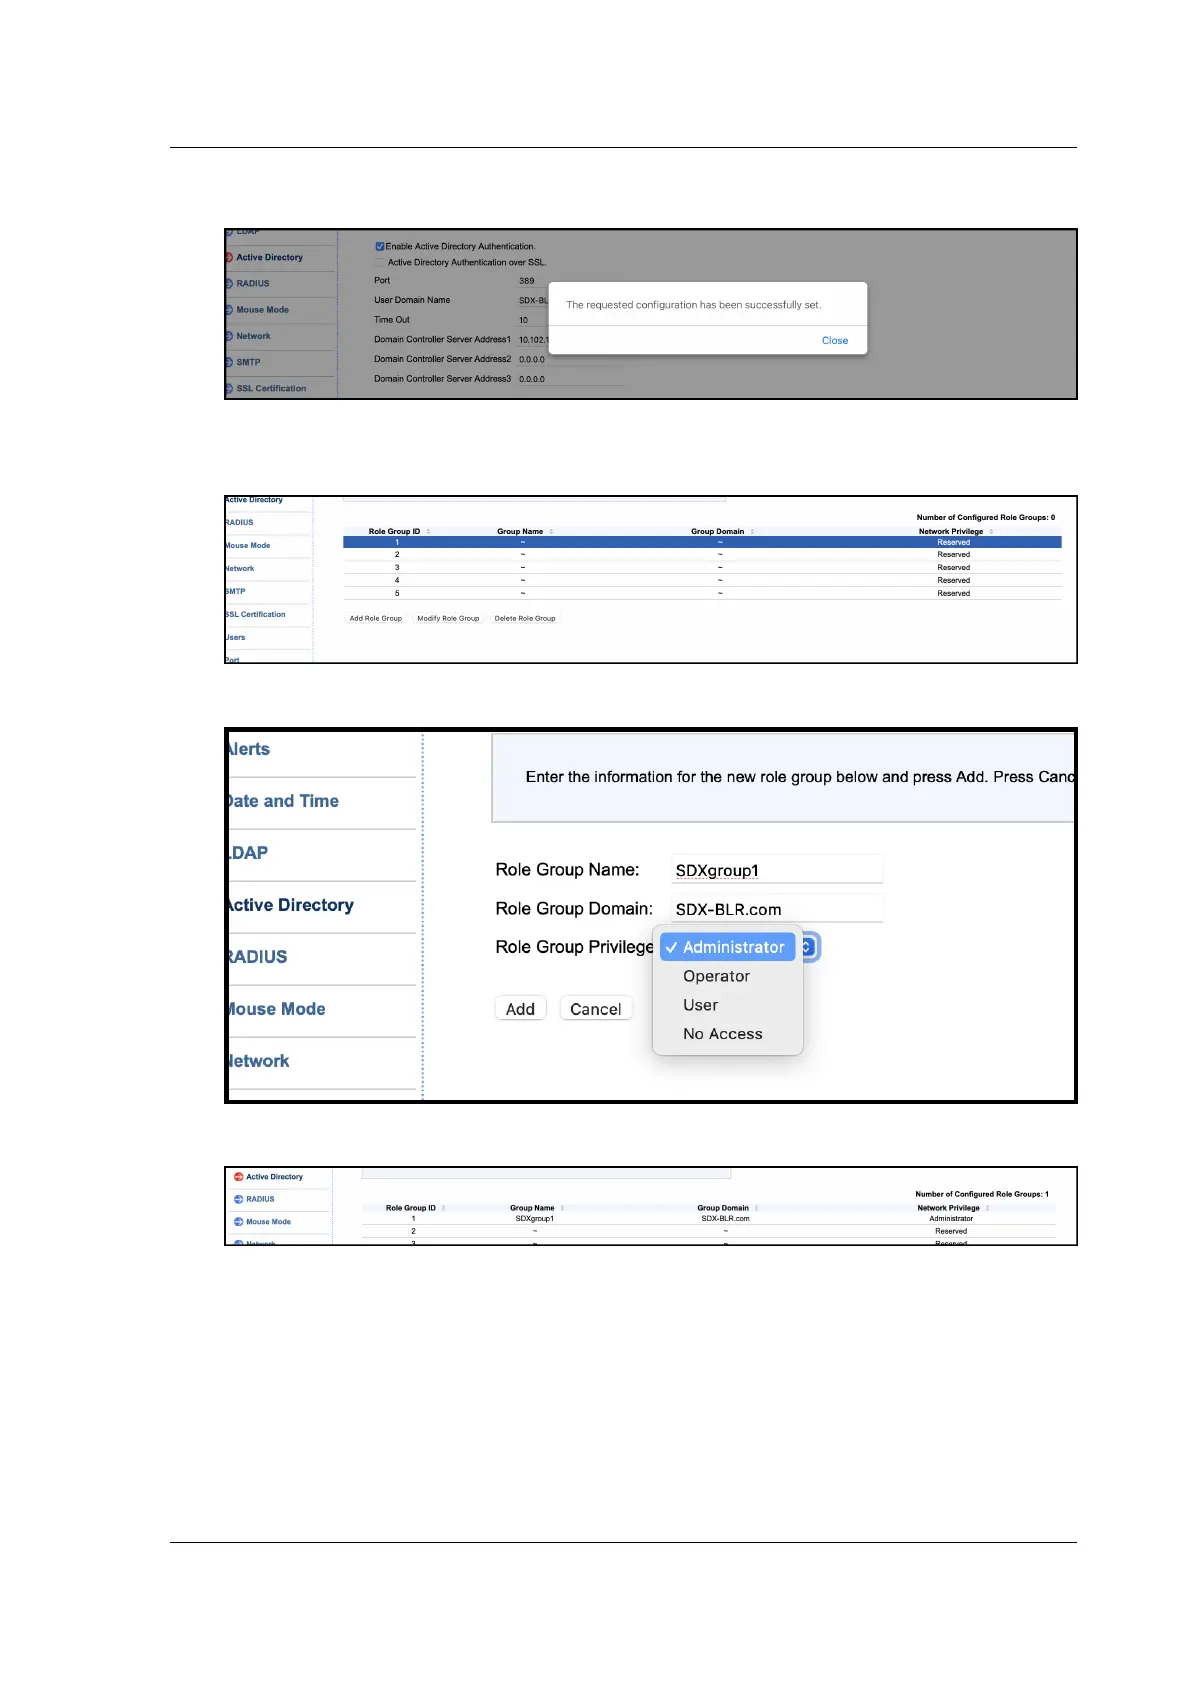Click Domain Controller Server Address2 field
Viewport: 1191px width, 1684px height.
[570, 359]
